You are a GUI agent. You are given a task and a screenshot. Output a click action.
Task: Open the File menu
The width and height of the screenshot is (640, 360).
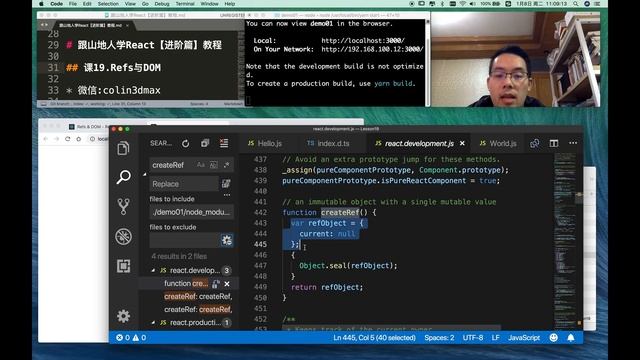[x=73, y=4]
